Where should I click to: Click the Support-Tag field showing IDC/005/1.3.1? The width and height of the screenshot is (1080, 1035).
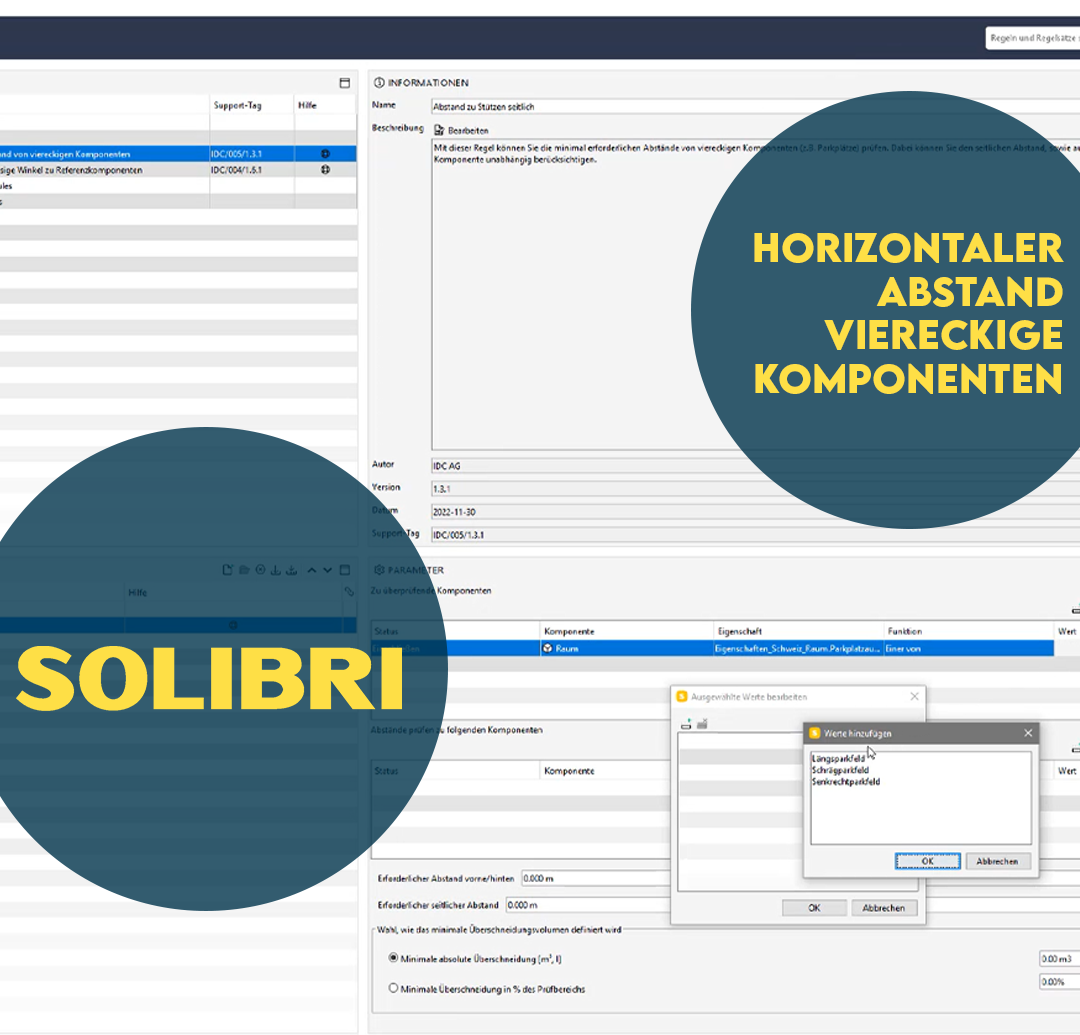[x=756, y=535]
